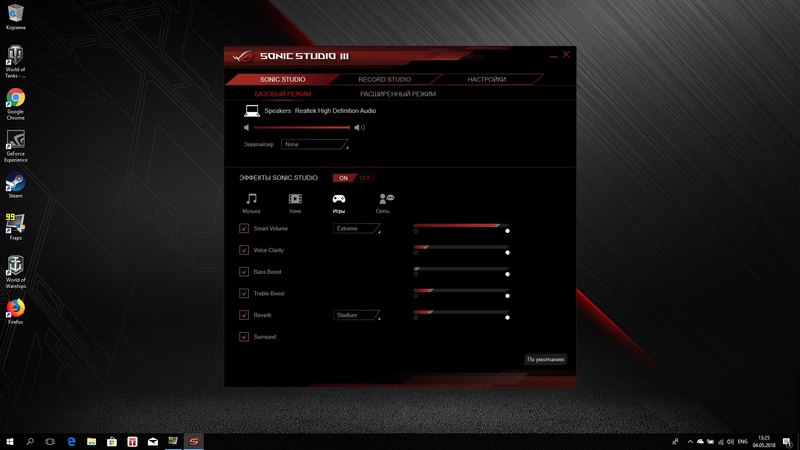
Task: Click the taskbar clock and date
Action: [764, 442]
